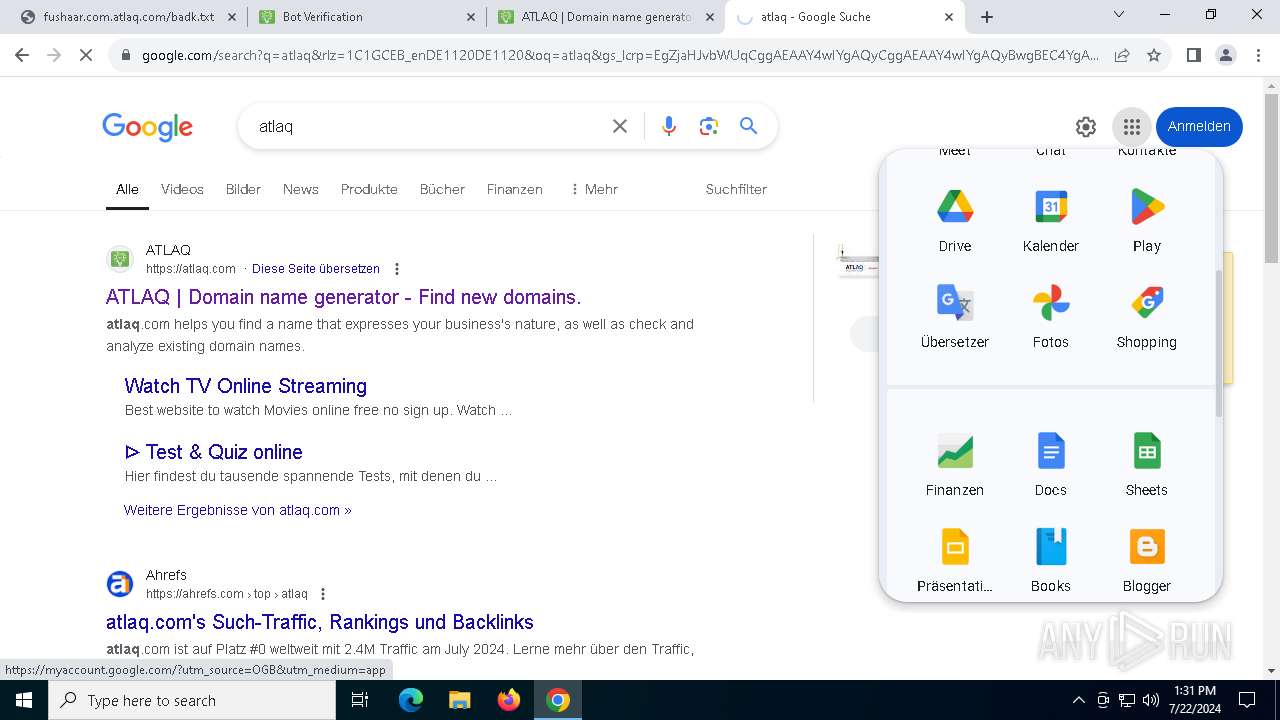1280x720 pixels.
Task: Open Google search settings gear
Action: pyautogui.click(x=1086, y=127)
